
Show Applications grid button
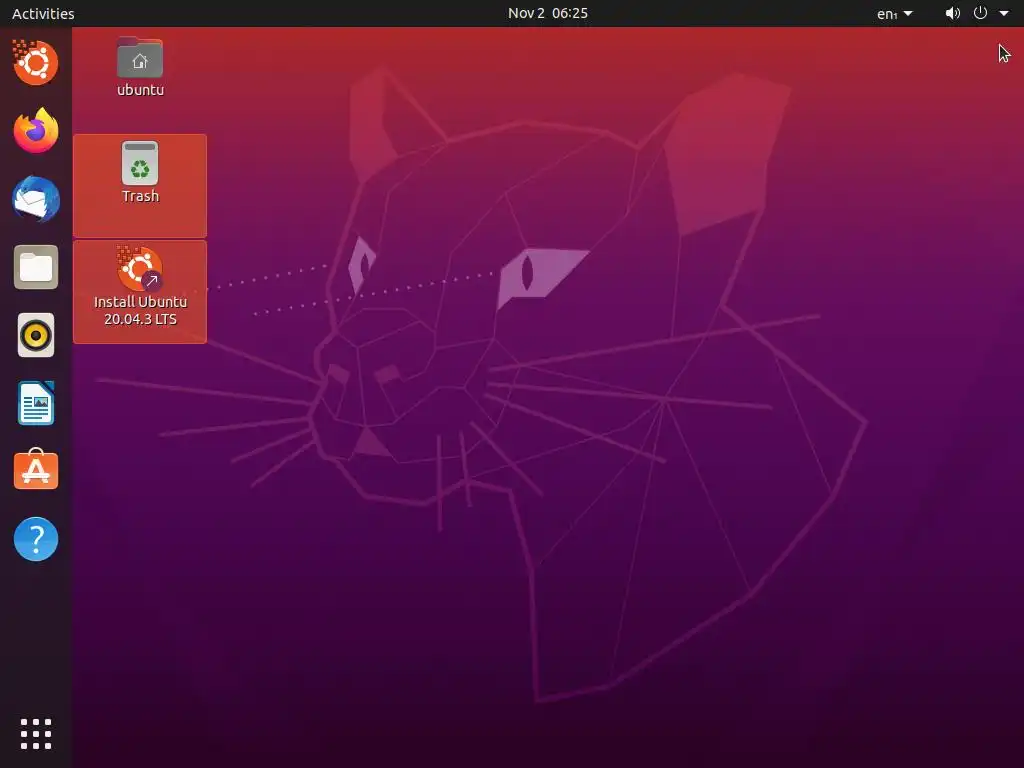coord(36,734)
